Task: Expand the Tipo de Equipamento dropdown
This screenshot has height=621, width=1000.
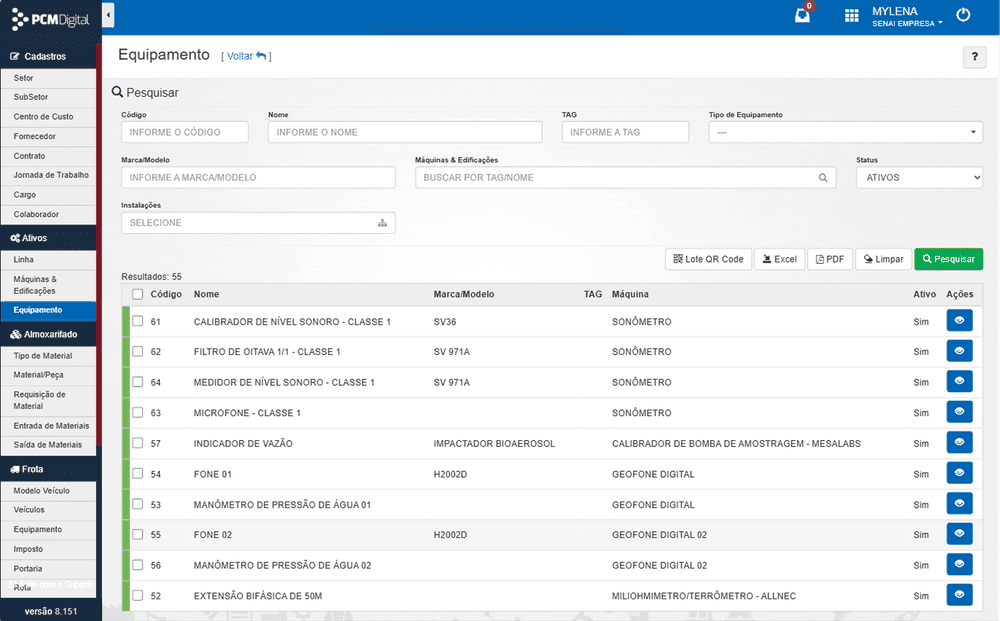Action: 845,132
